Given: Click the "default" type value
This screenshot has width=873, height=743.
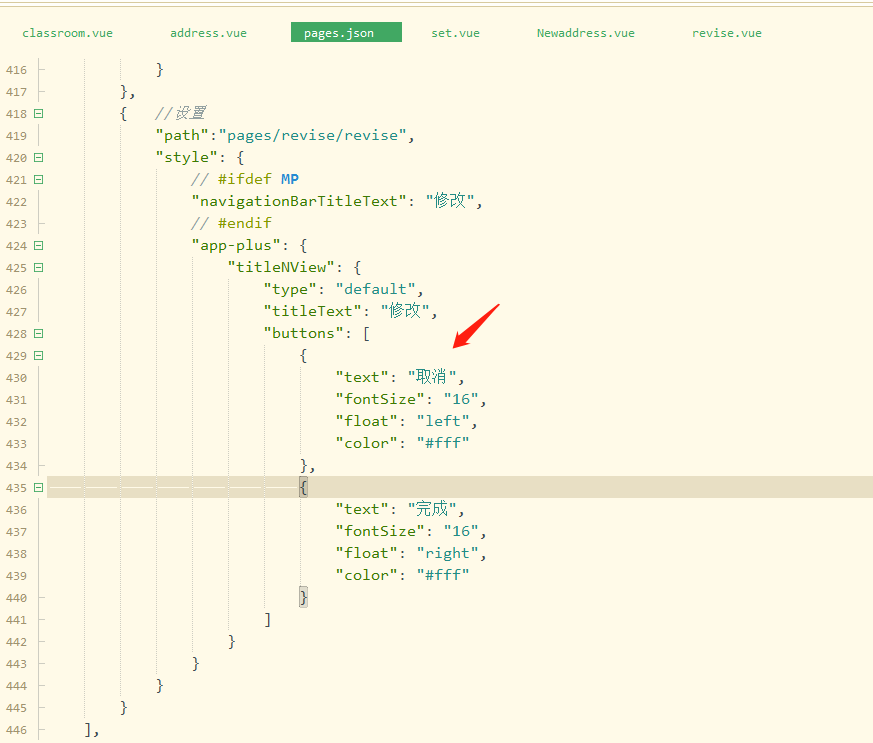Looking at the screenshot, I should [x=376, y=289].
